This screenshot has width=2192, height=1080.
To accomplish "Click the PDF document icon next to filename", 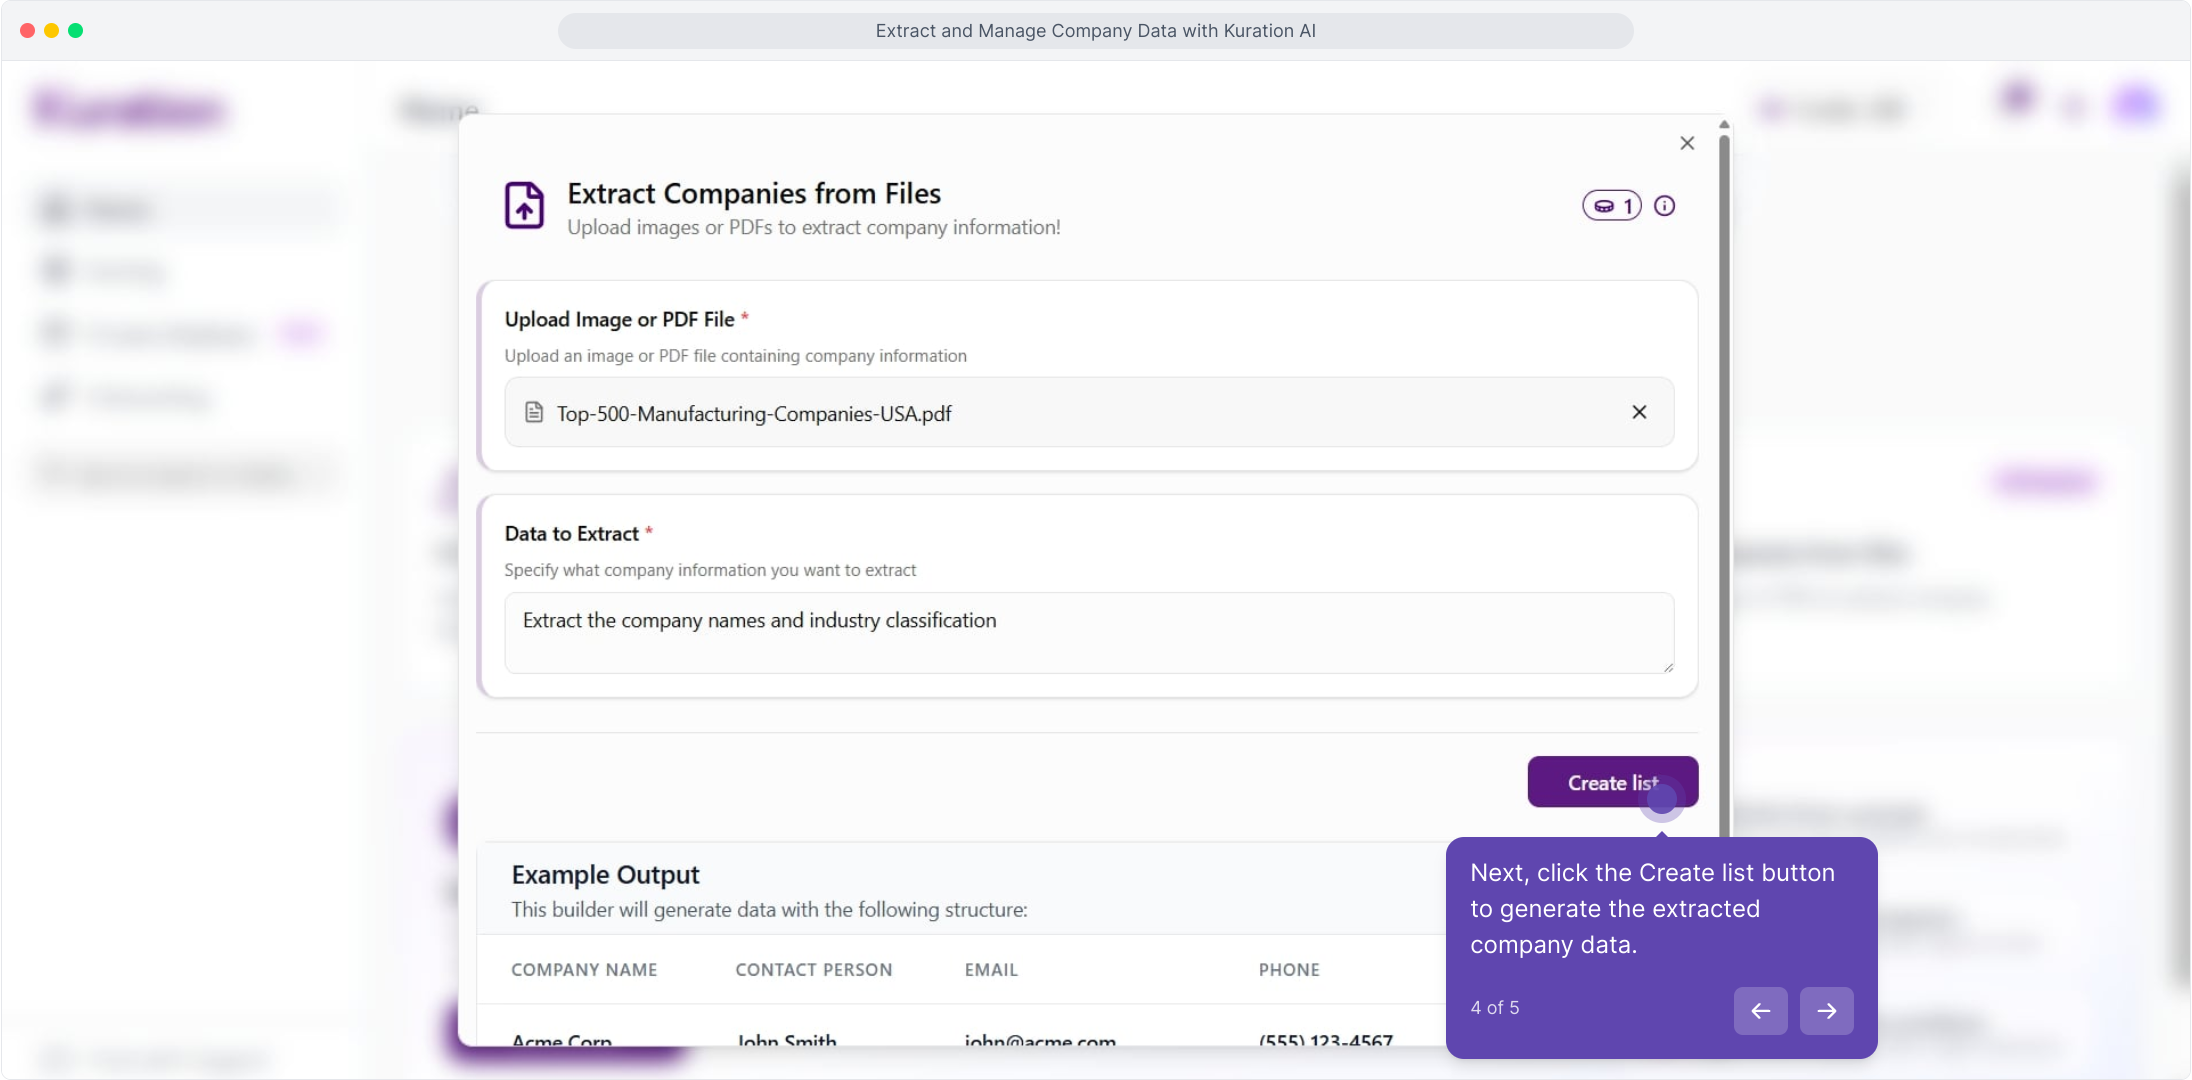I will pyautogui.click(x=534, y=412).
